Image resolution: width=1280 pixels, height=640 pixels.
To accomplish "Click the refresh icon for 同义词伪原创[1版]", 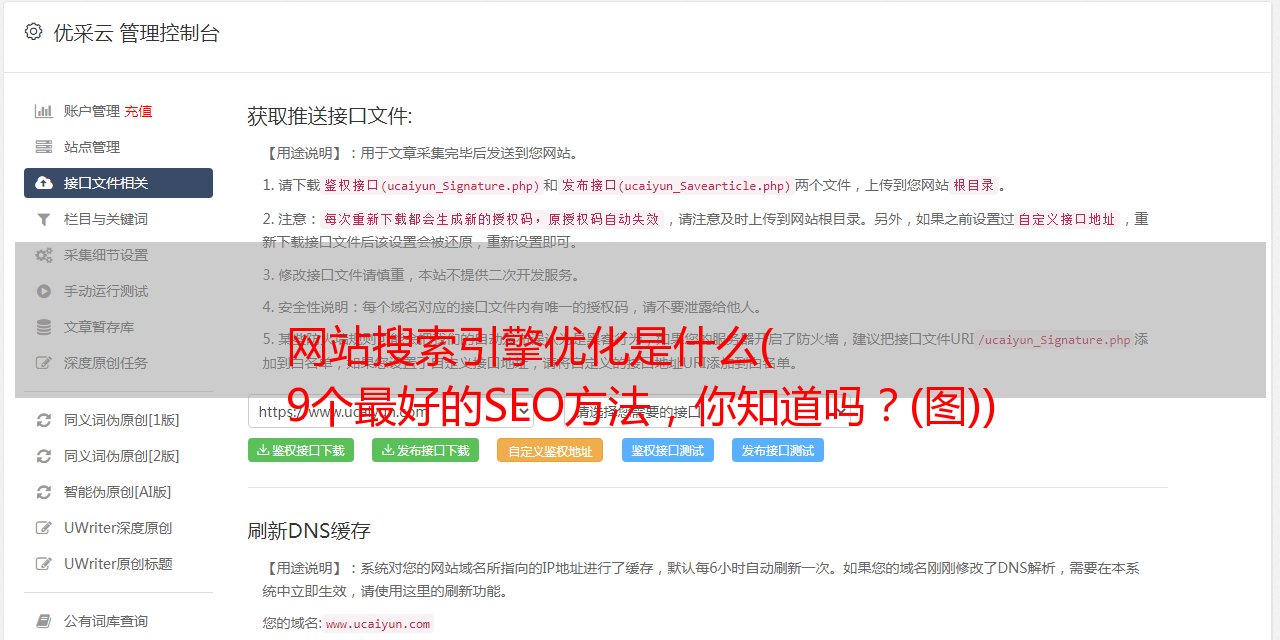I will [x=44, y=420].
